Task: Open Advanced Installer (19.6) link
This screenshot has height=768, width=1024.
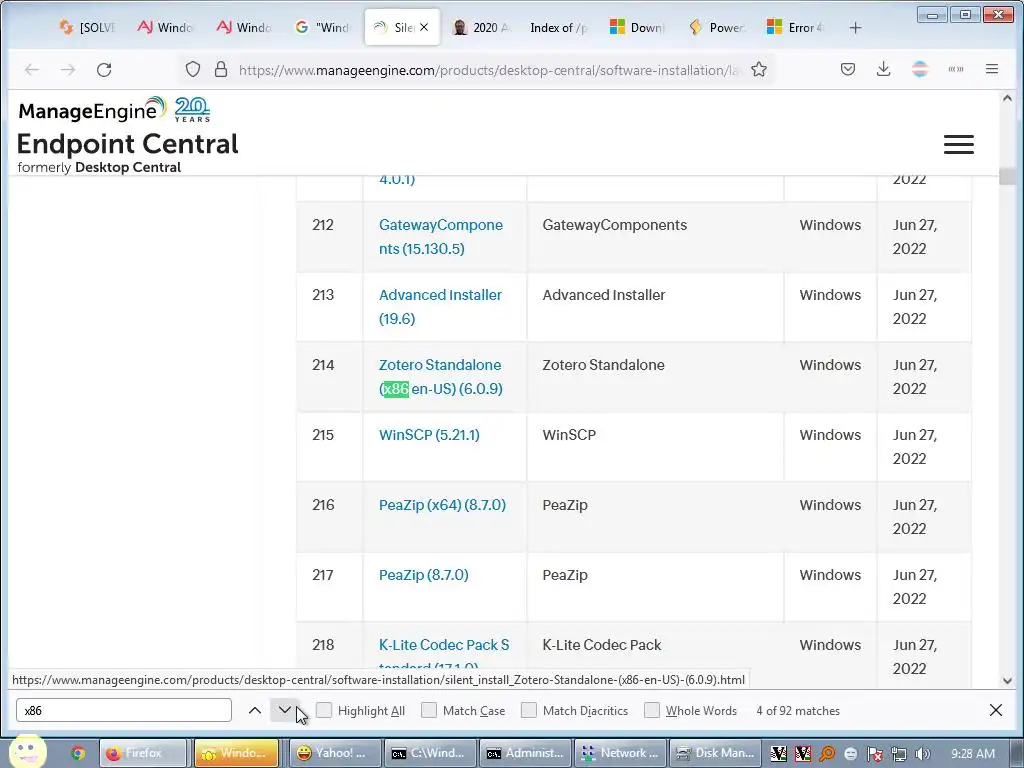Action: [440, 306]
